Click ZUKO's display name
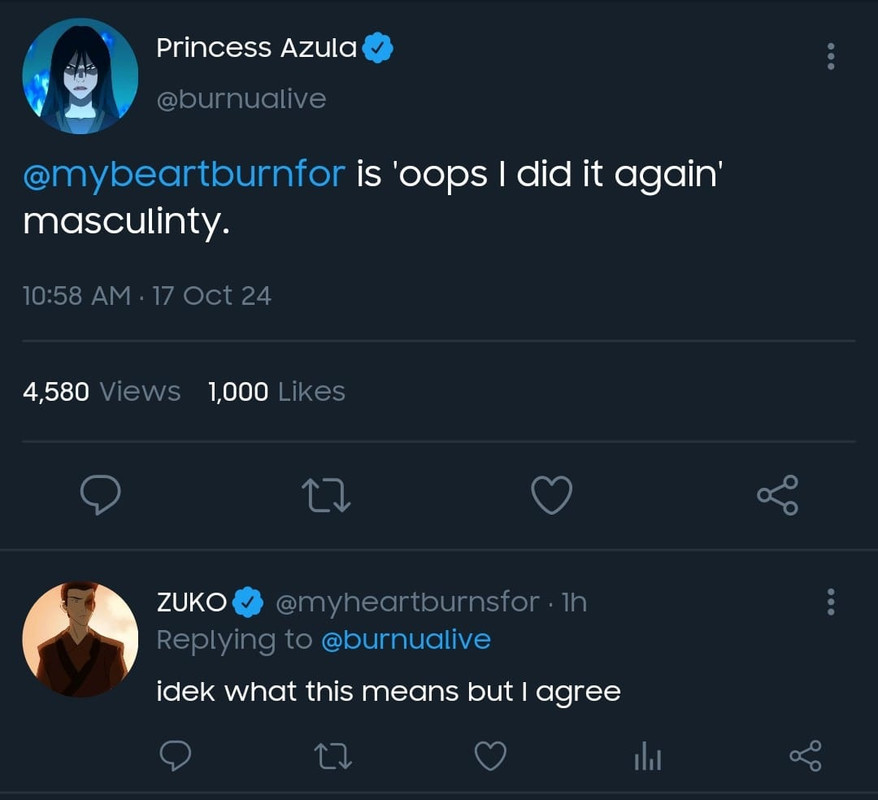Screen dimensions: 878x800 pos(192,602)
